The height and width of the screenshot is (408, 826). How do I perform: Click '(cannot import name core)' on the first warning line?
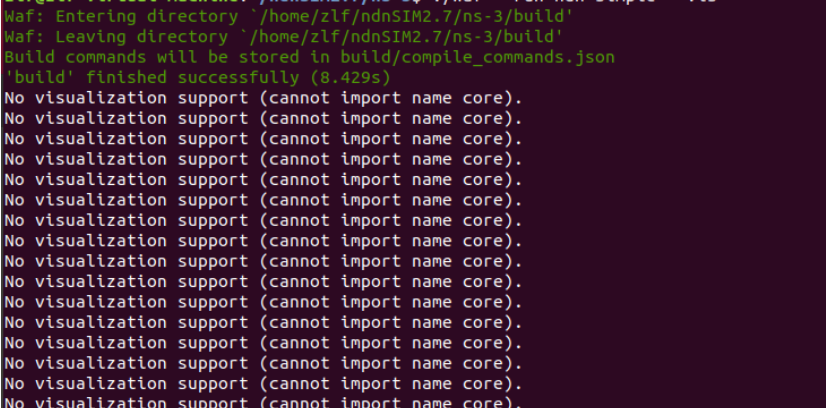tap(390, 98)
